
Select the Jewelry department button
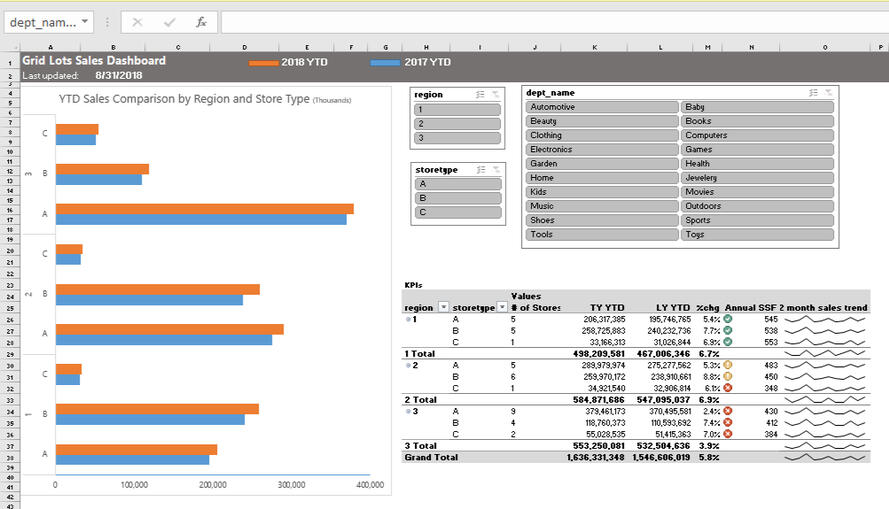(757, 178)
